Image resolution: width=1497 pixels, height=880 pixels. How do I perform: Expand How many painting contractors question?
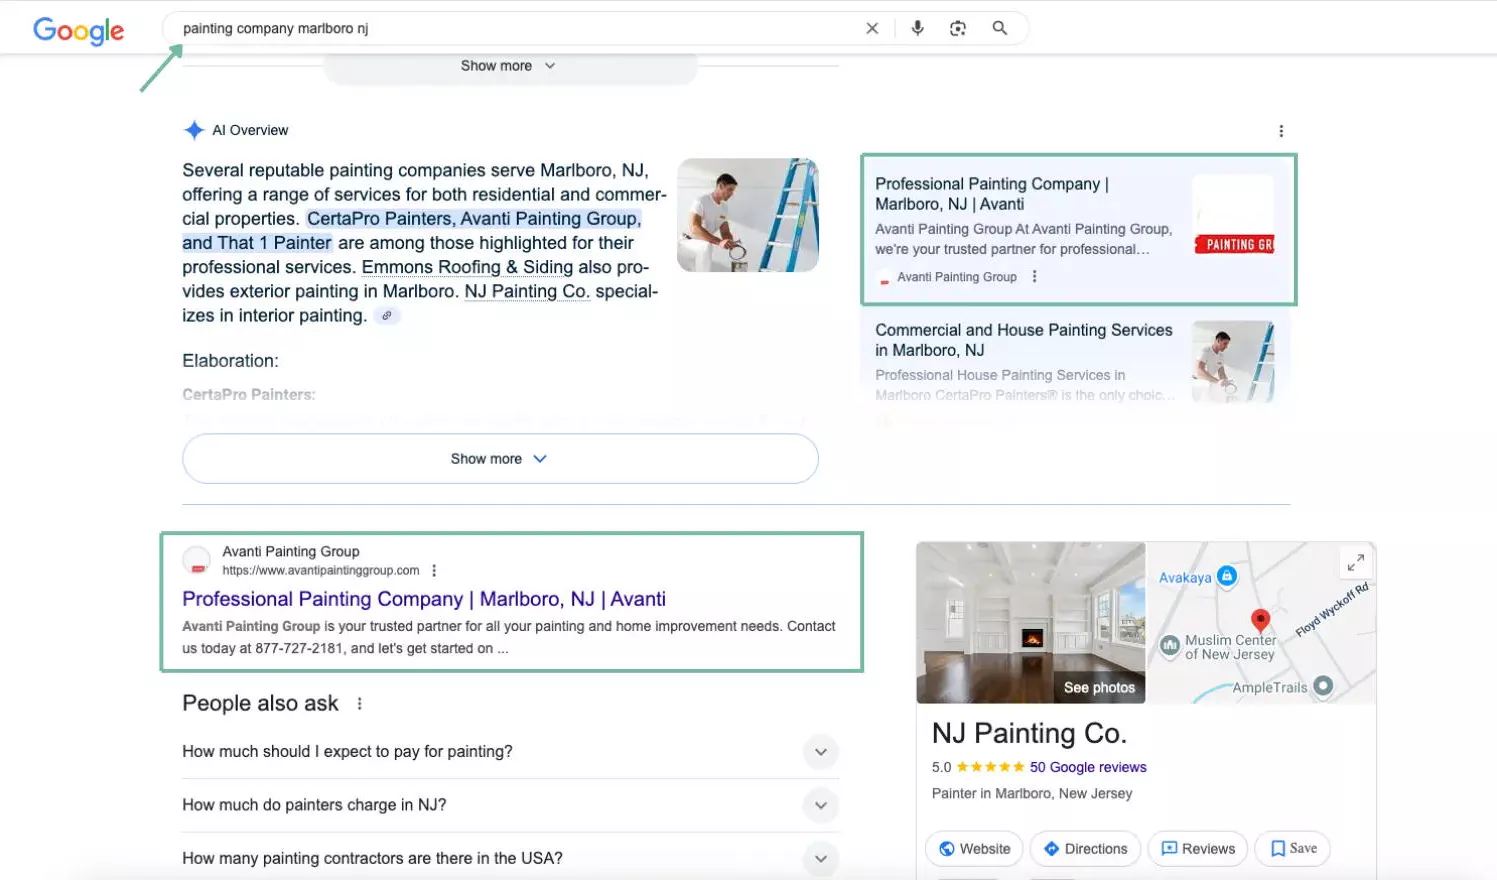tap(510, 858)
